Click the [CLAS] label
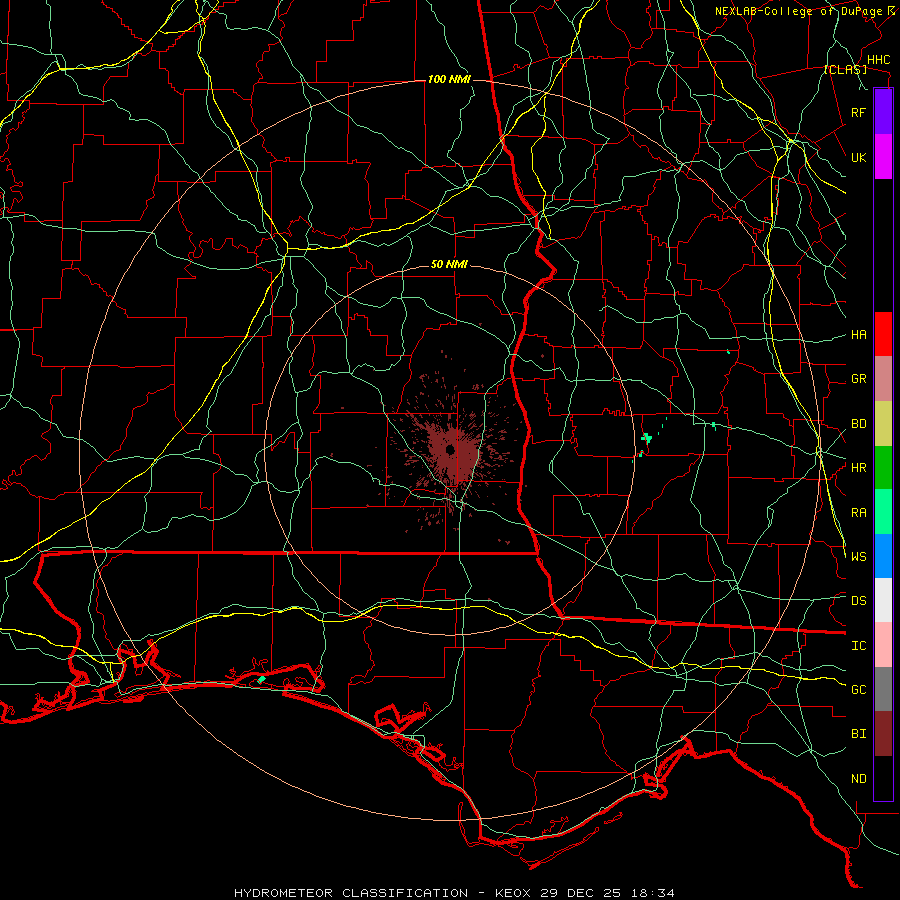900x900 pixels. pos(845,70)
